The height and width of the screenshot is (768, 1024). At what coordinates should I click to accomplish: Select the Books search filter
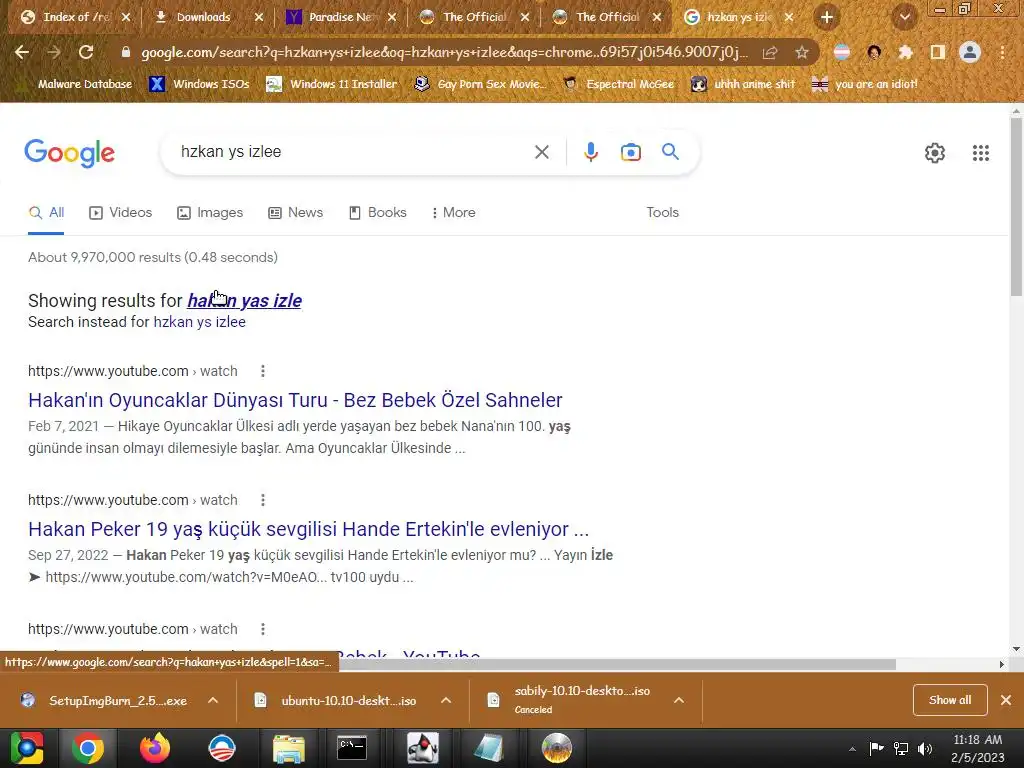pos(378,212)
